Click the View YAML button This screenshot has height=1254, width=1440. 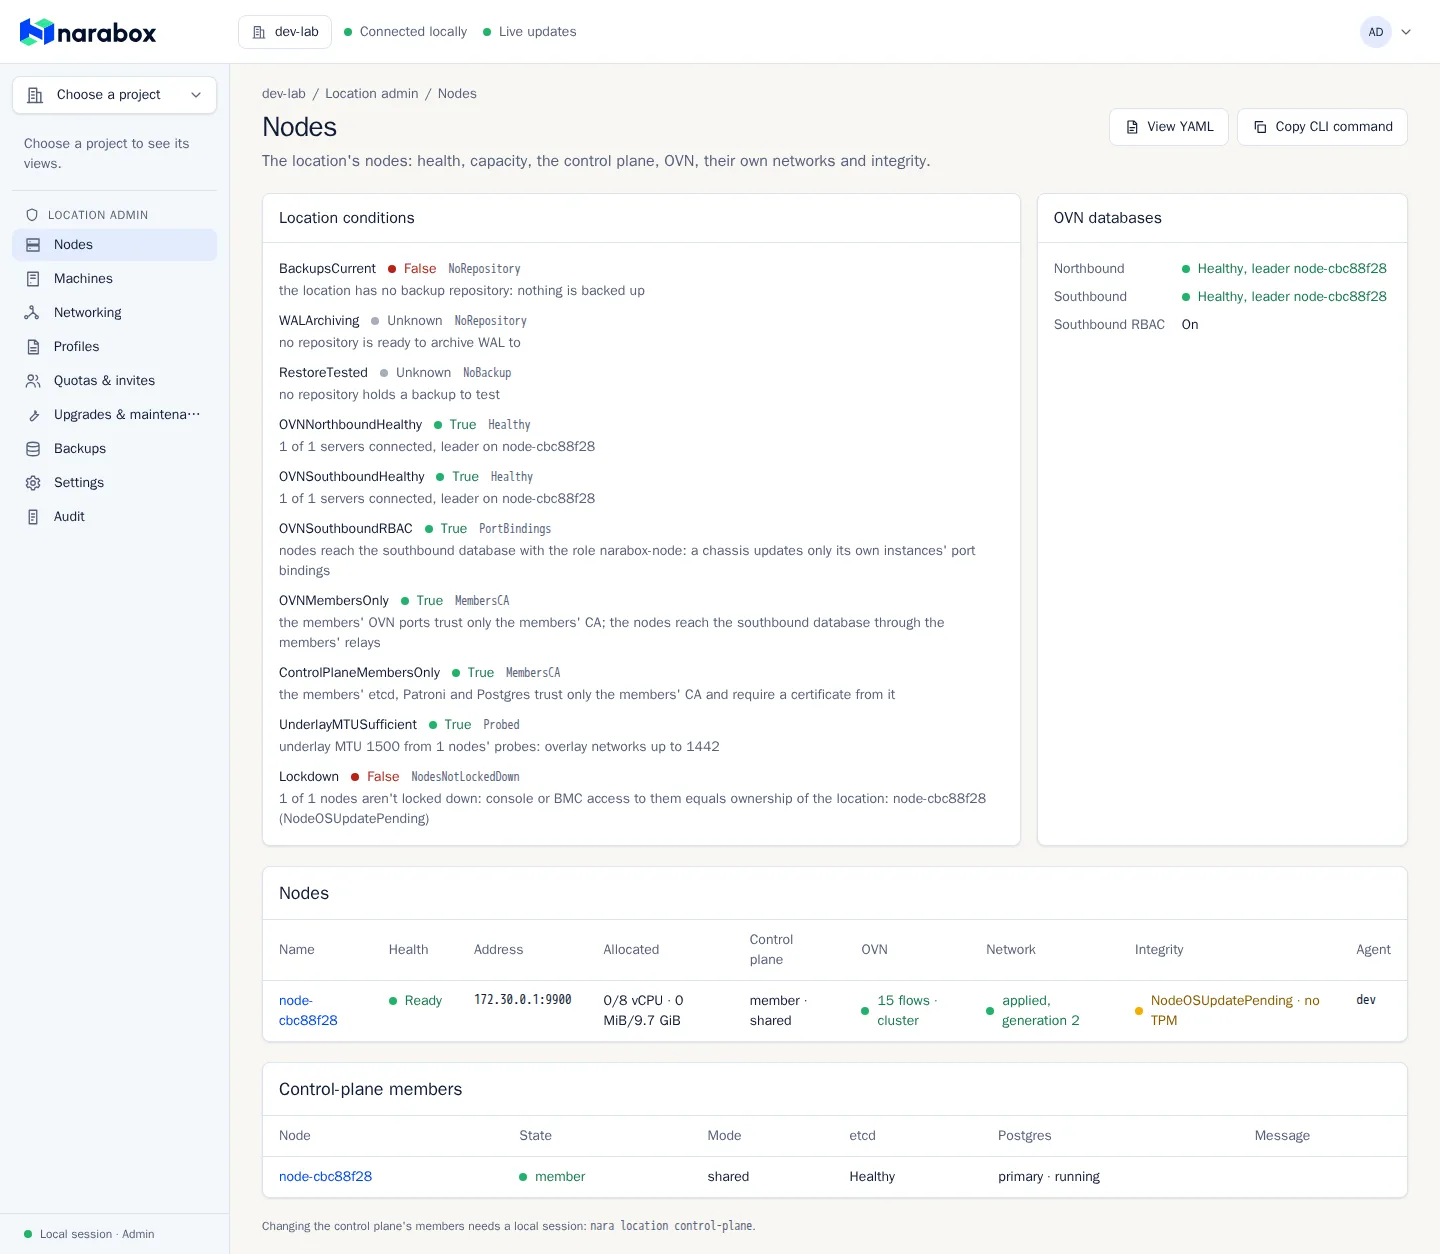(1169, 127)
